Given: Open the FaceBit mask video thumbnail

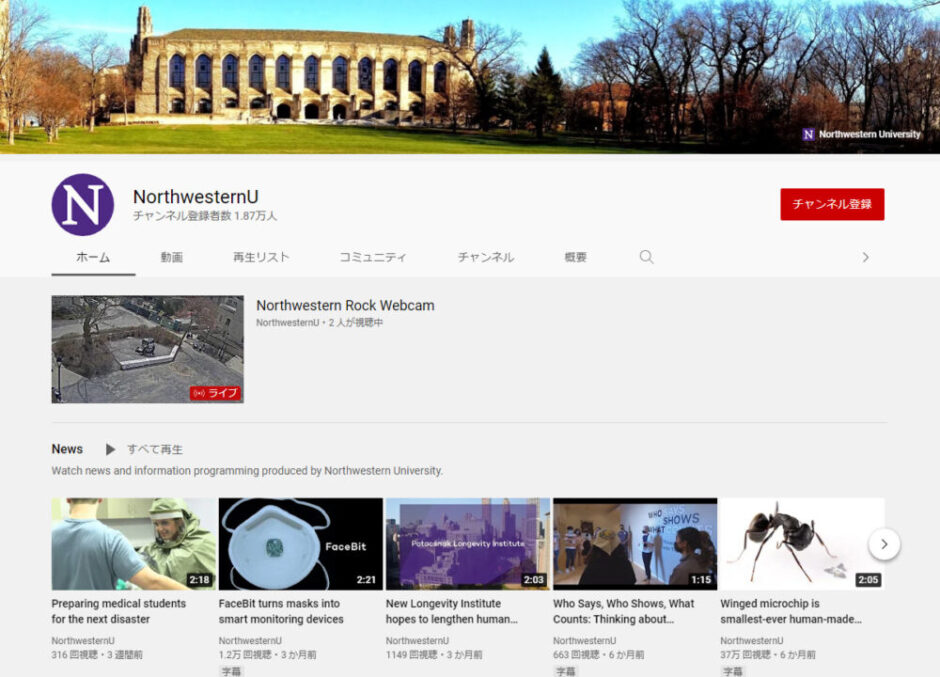Looking at the screenshot, I should 300,544.
